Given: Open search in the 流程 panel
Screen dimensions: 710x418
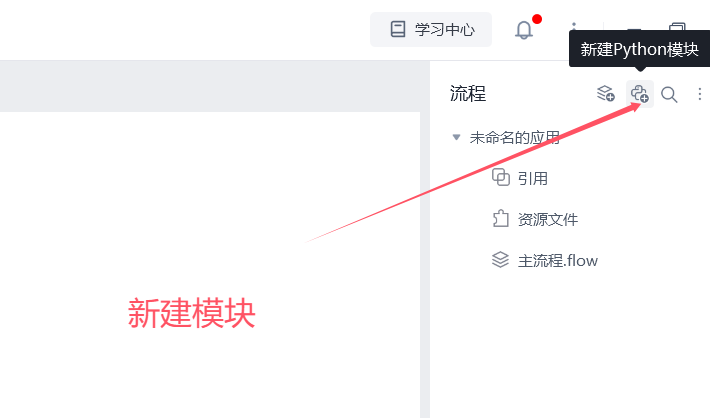Looking at the screenshot, I should tap(669, 95).
